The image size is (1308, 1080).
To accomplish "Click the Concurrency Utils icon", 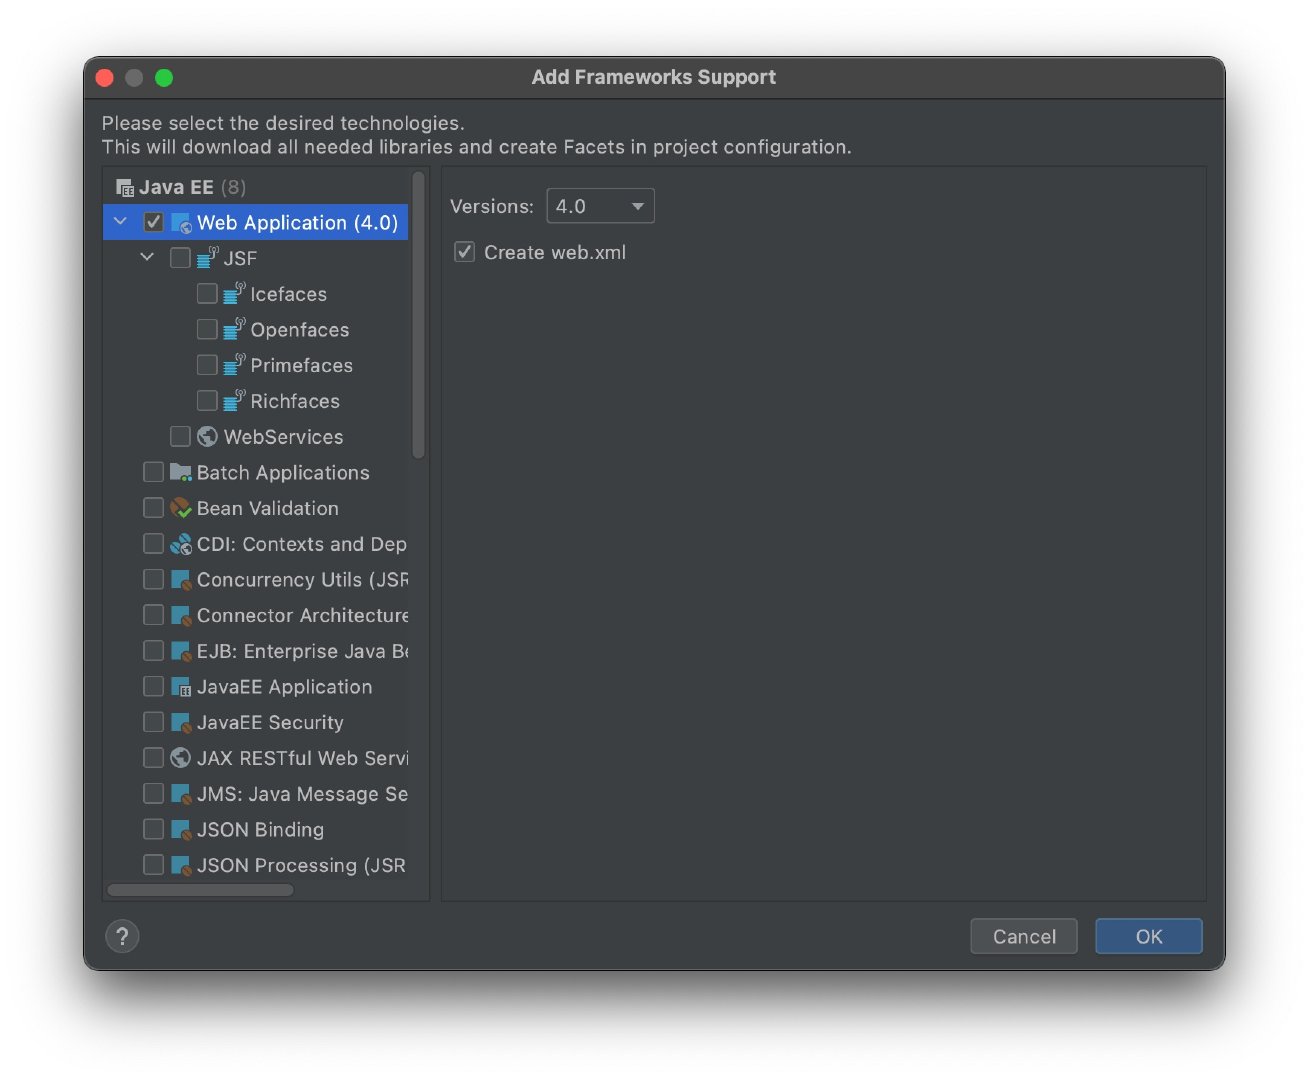I will coord(181,580).
